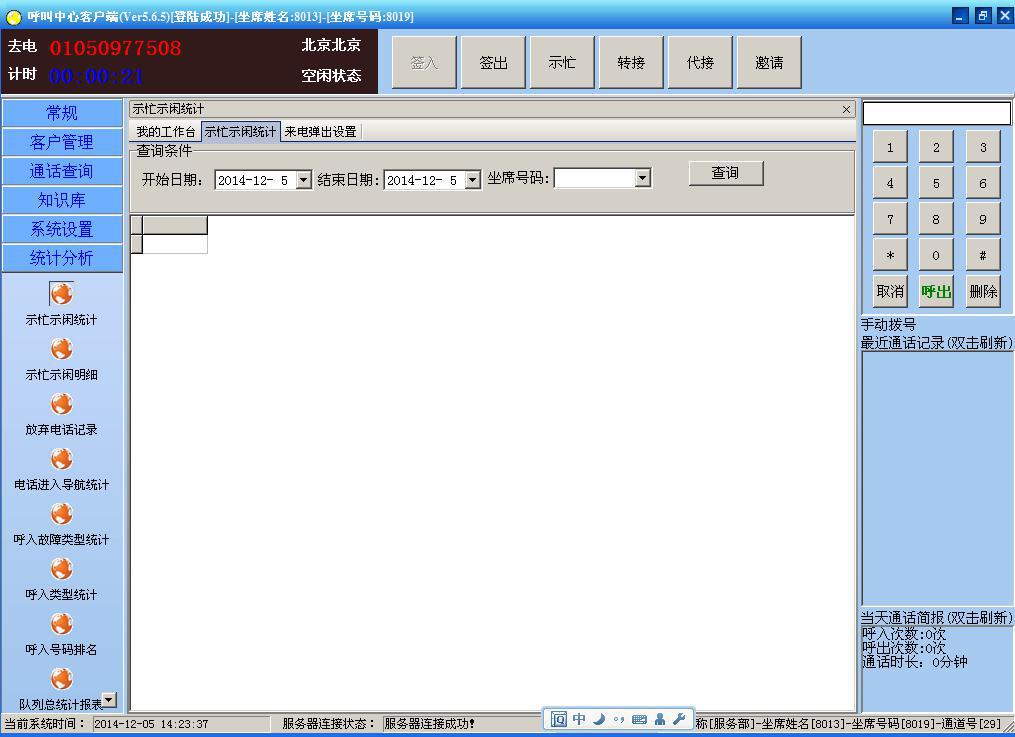Switch to the 来电弹出设置 tab
This screenshot has height=737, width=1015.
(320, 132)
